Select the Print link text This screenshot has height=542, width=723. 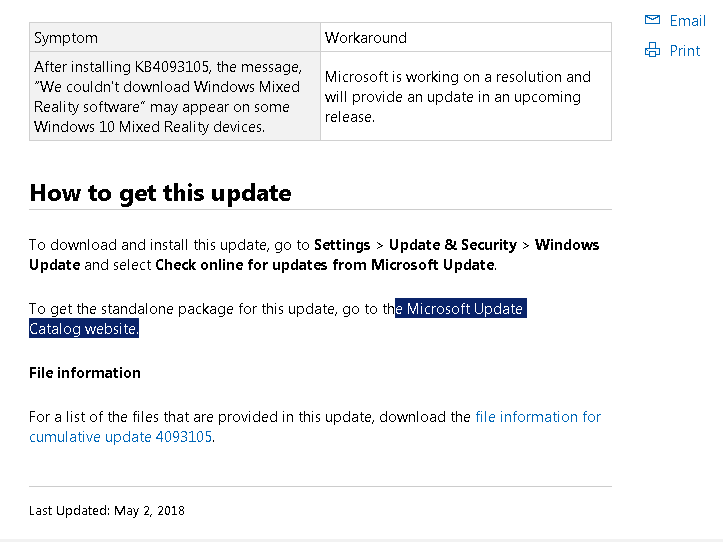point(685,51)
